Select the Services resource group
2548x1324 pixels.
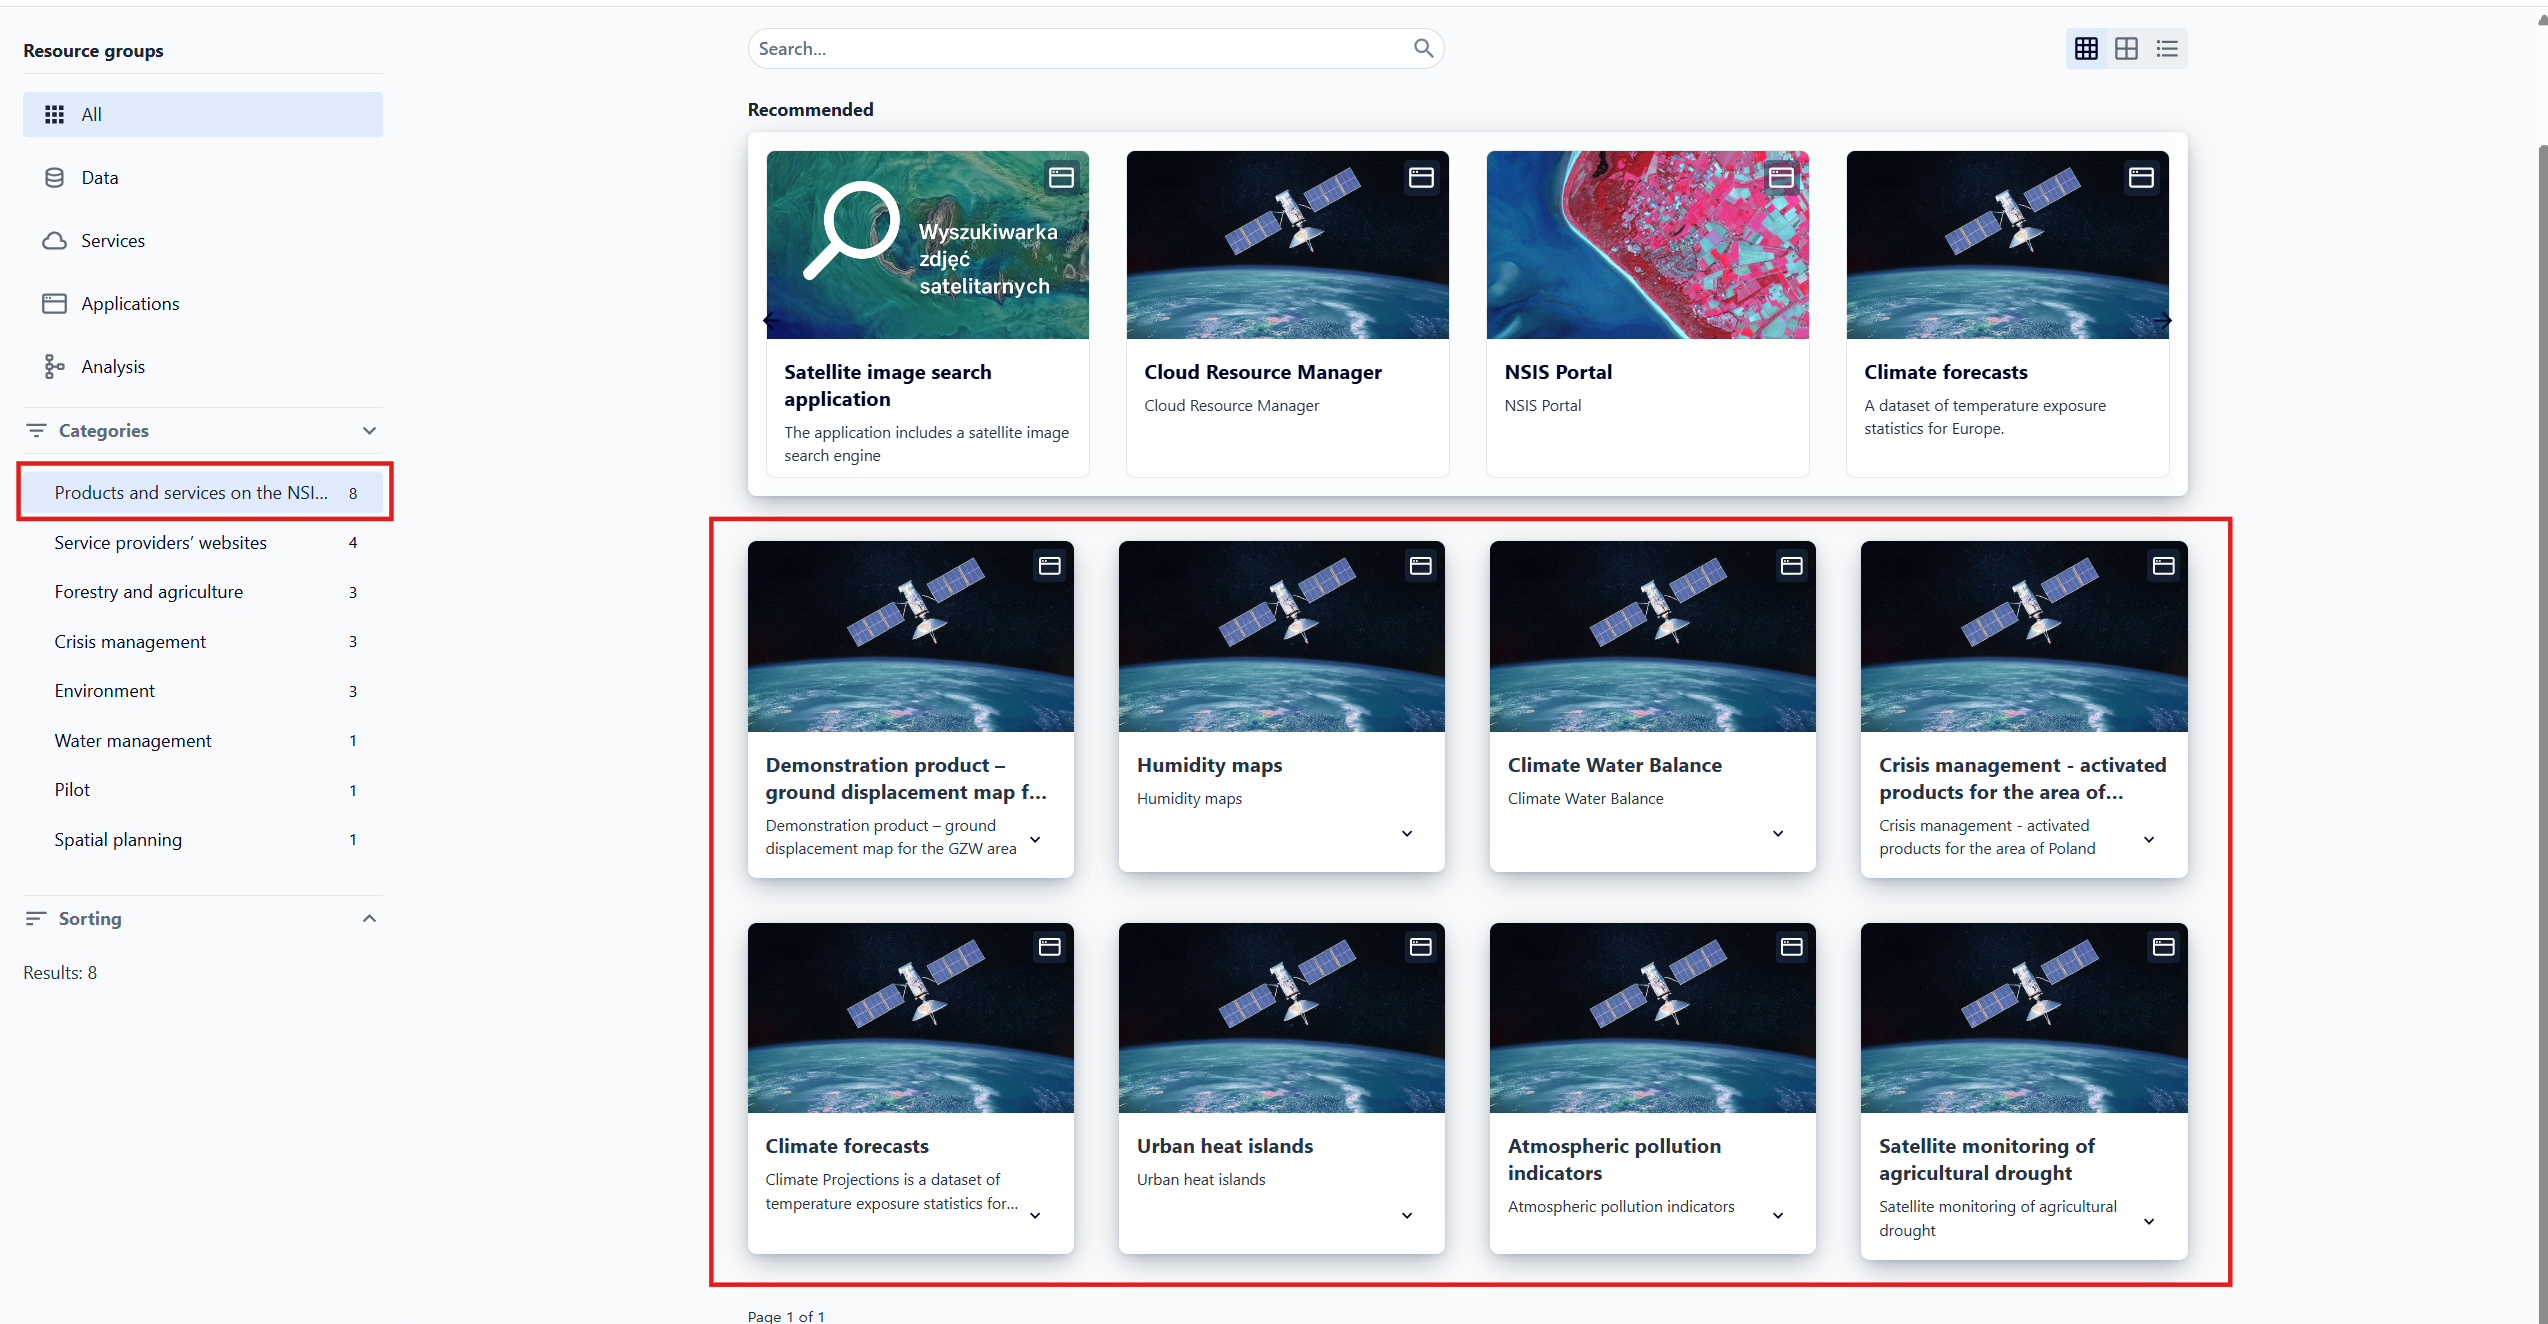point(202,240)
